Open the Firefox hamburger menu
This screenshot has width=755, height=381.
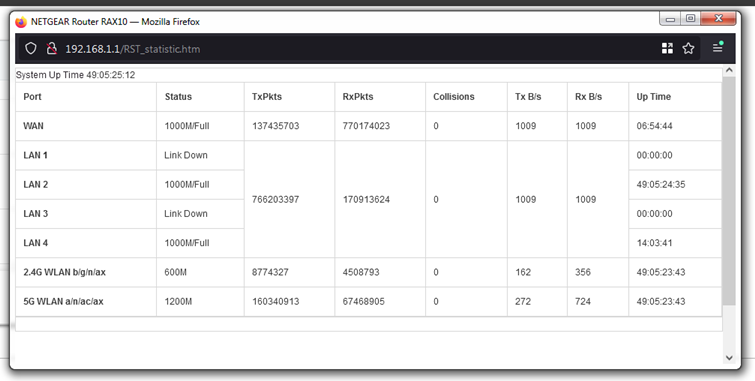pyautogui.click(x=717, y=47)
